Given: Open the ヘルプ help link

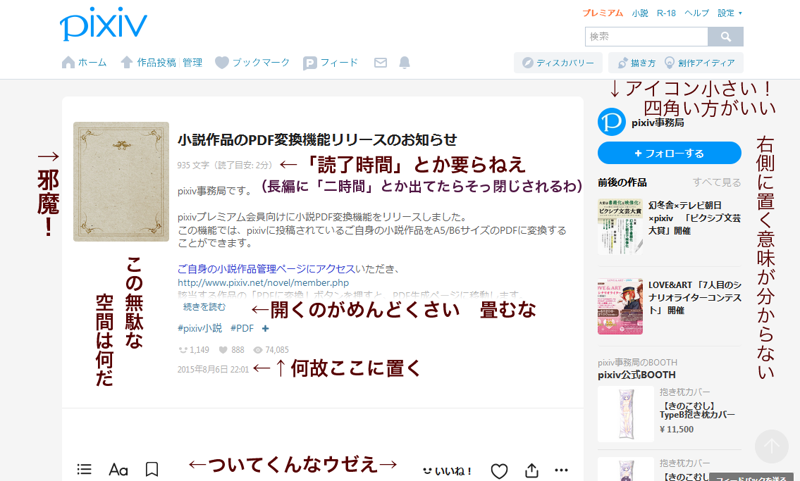Looking at the screenshot, I should (x=696, y=13).
